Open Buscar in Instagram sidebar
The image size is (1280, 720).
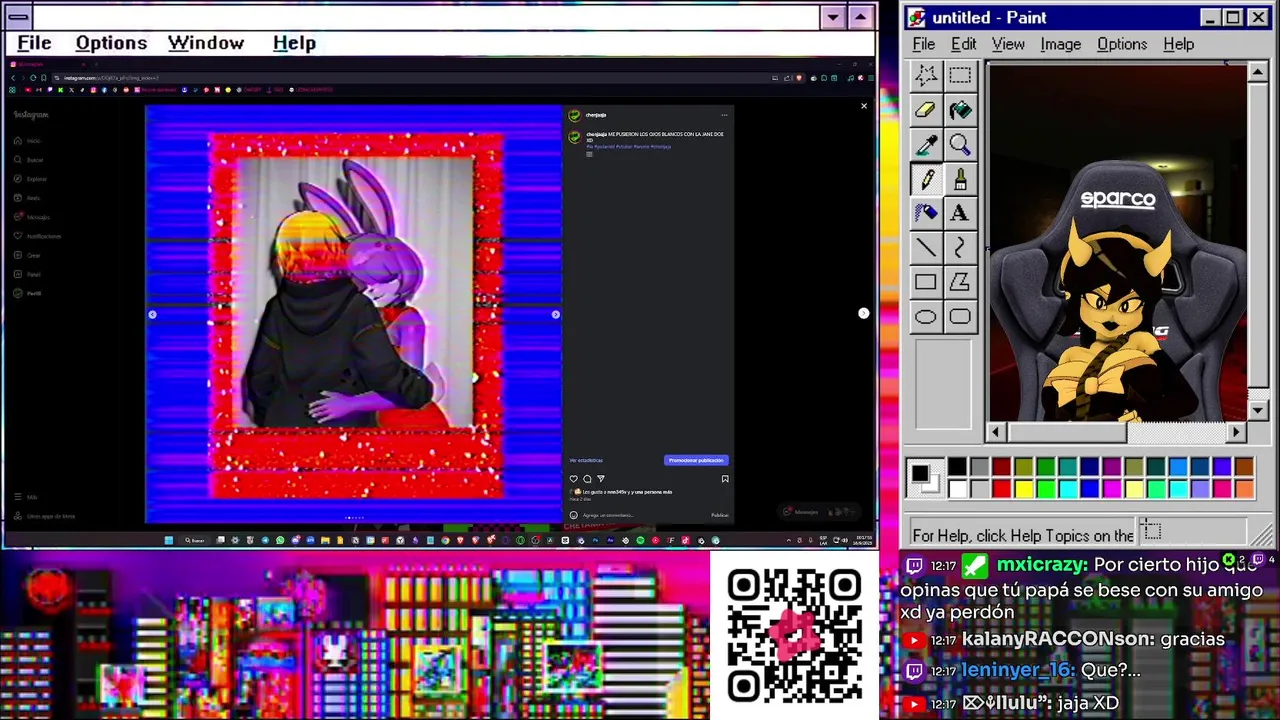point(29,160)
